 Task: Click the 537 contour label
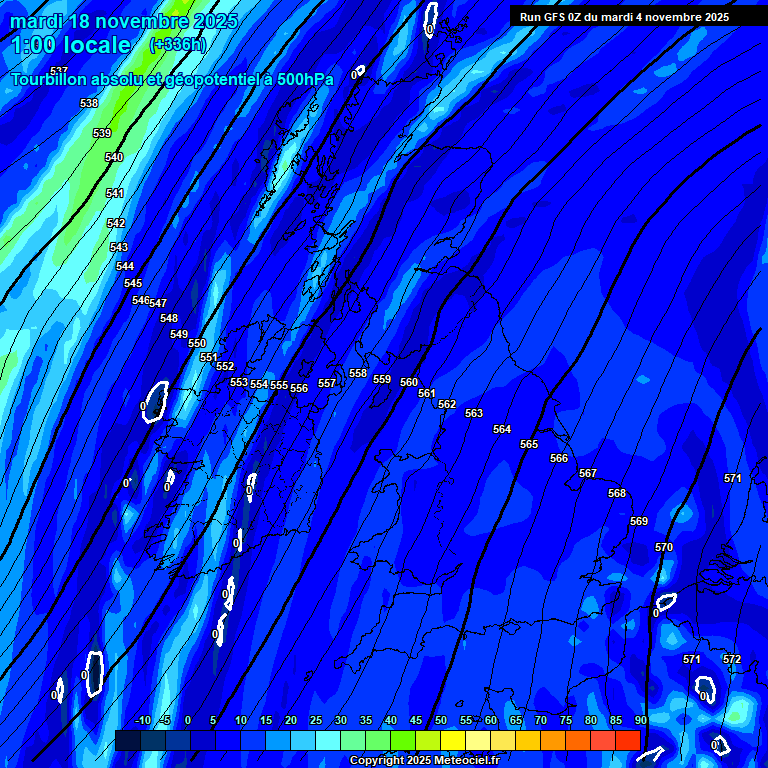pos(59,71)
